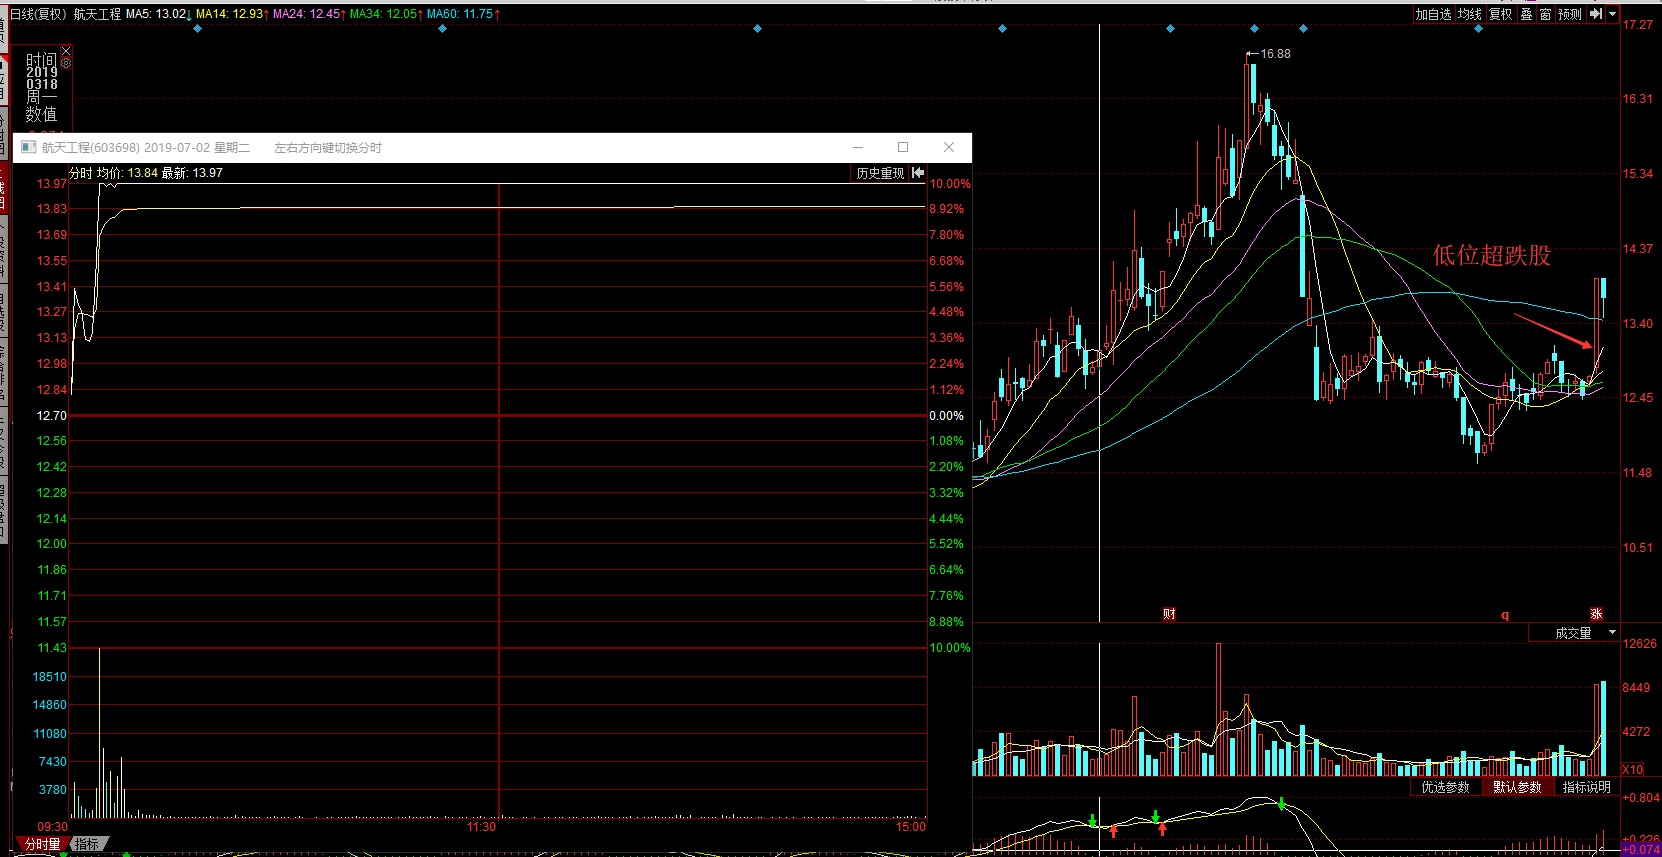The image size is (1662, 857).
Task: Click the MA60: 11.75 indicator label
Action: click(463, 14)
